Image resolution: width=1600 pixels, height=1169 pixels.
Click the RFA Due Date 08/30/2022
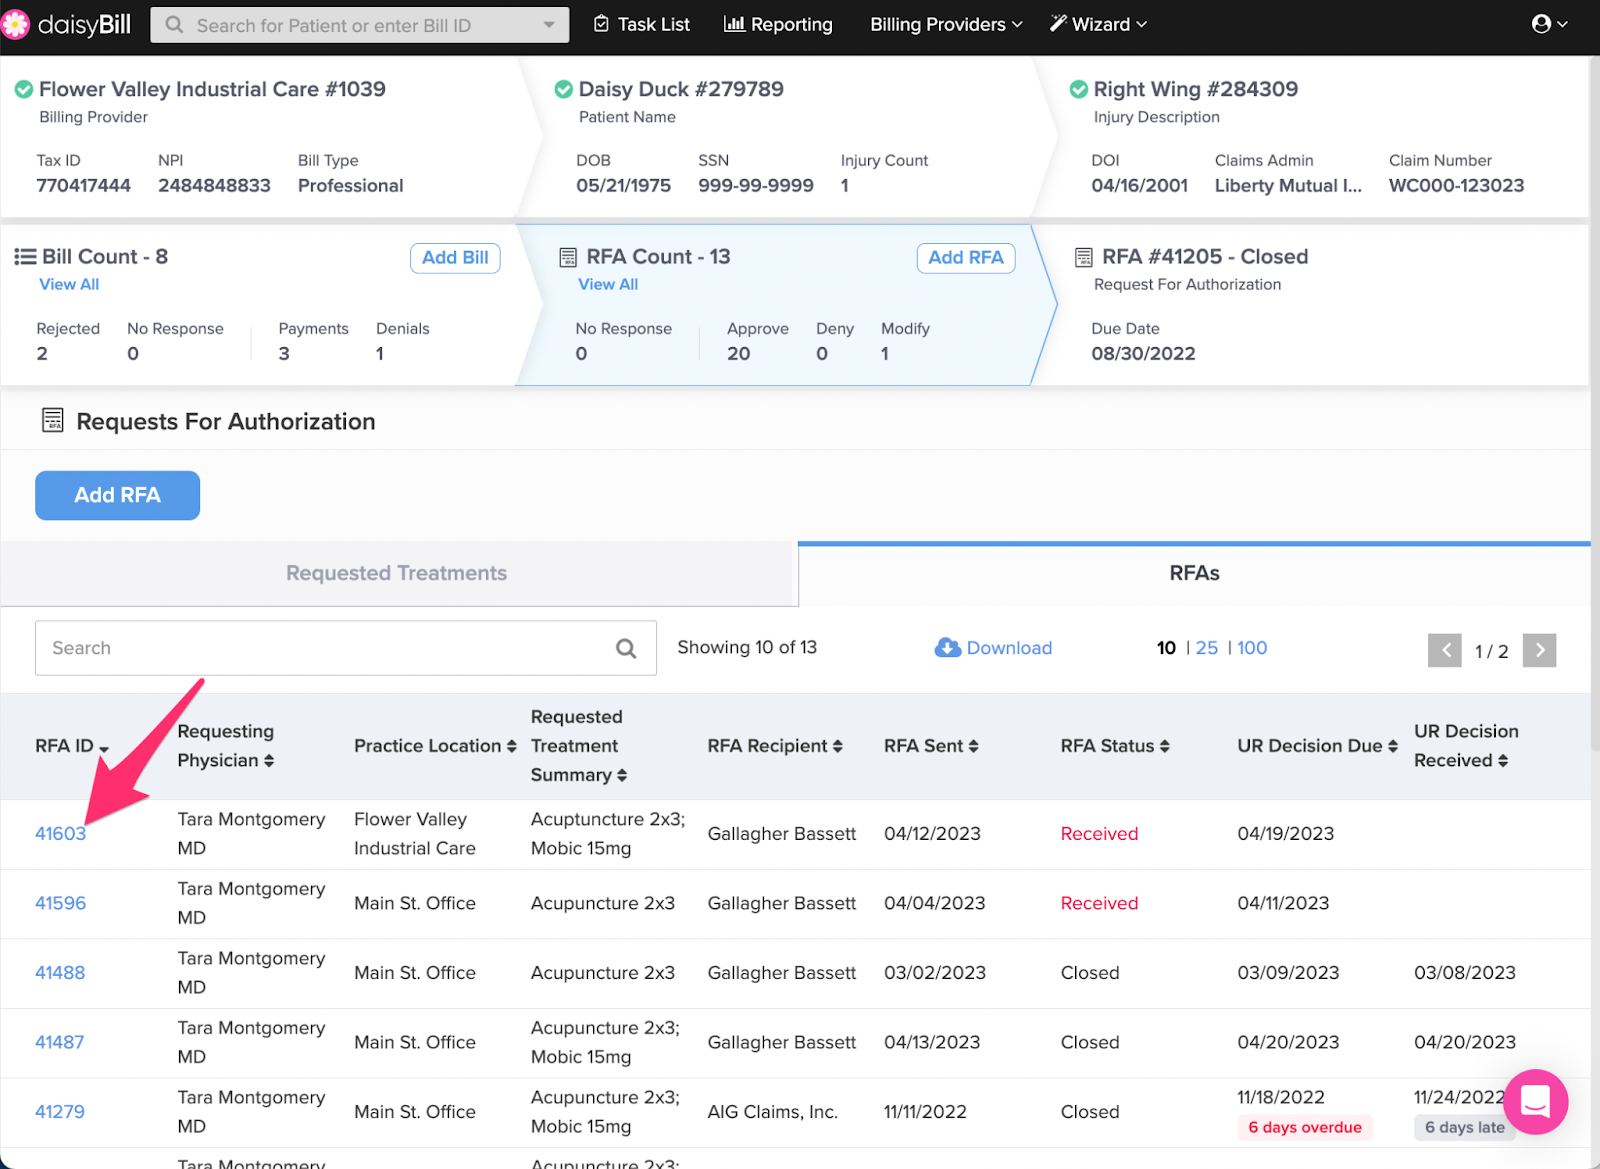point(1143,354)
